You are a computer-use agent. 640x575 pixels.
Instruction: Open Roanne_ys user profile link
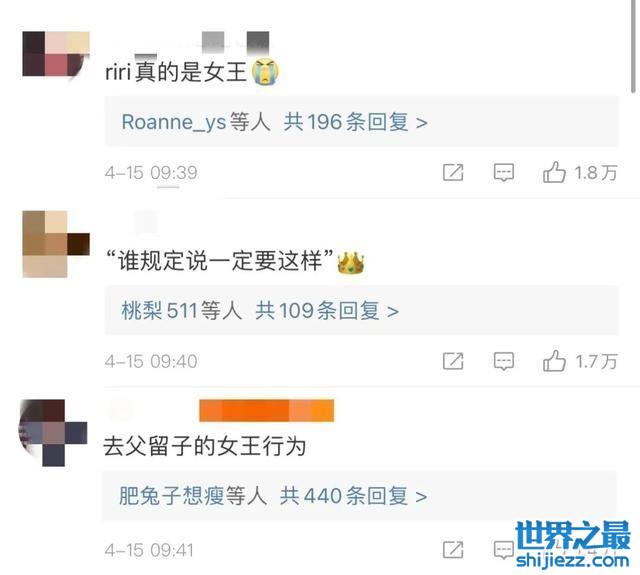click(x=174, y=122)
